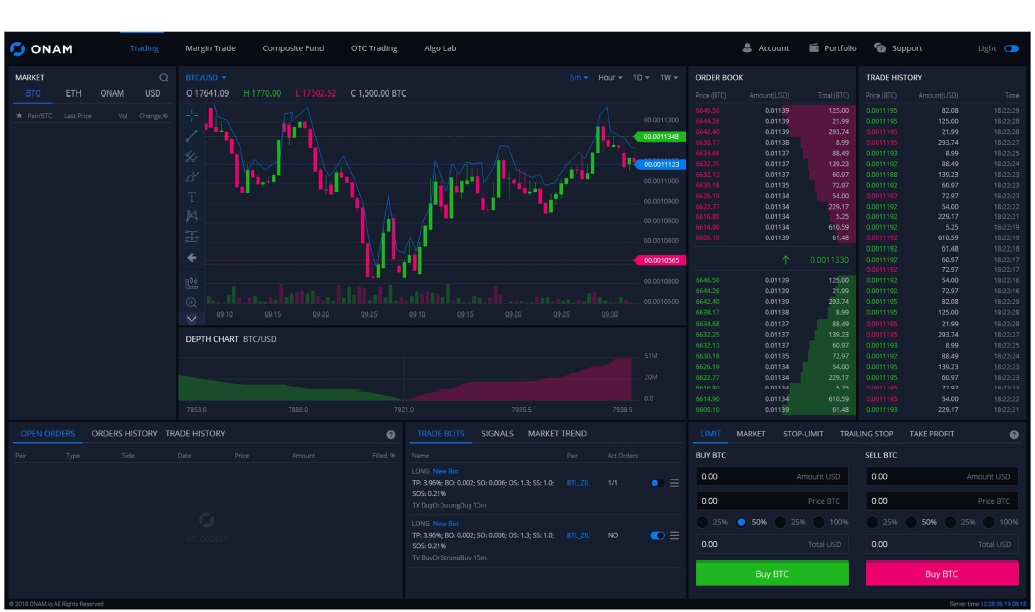1035x612 pixels.
Task: Open the Account user icon
Action: pyautogui.click(x=747, y=48)
